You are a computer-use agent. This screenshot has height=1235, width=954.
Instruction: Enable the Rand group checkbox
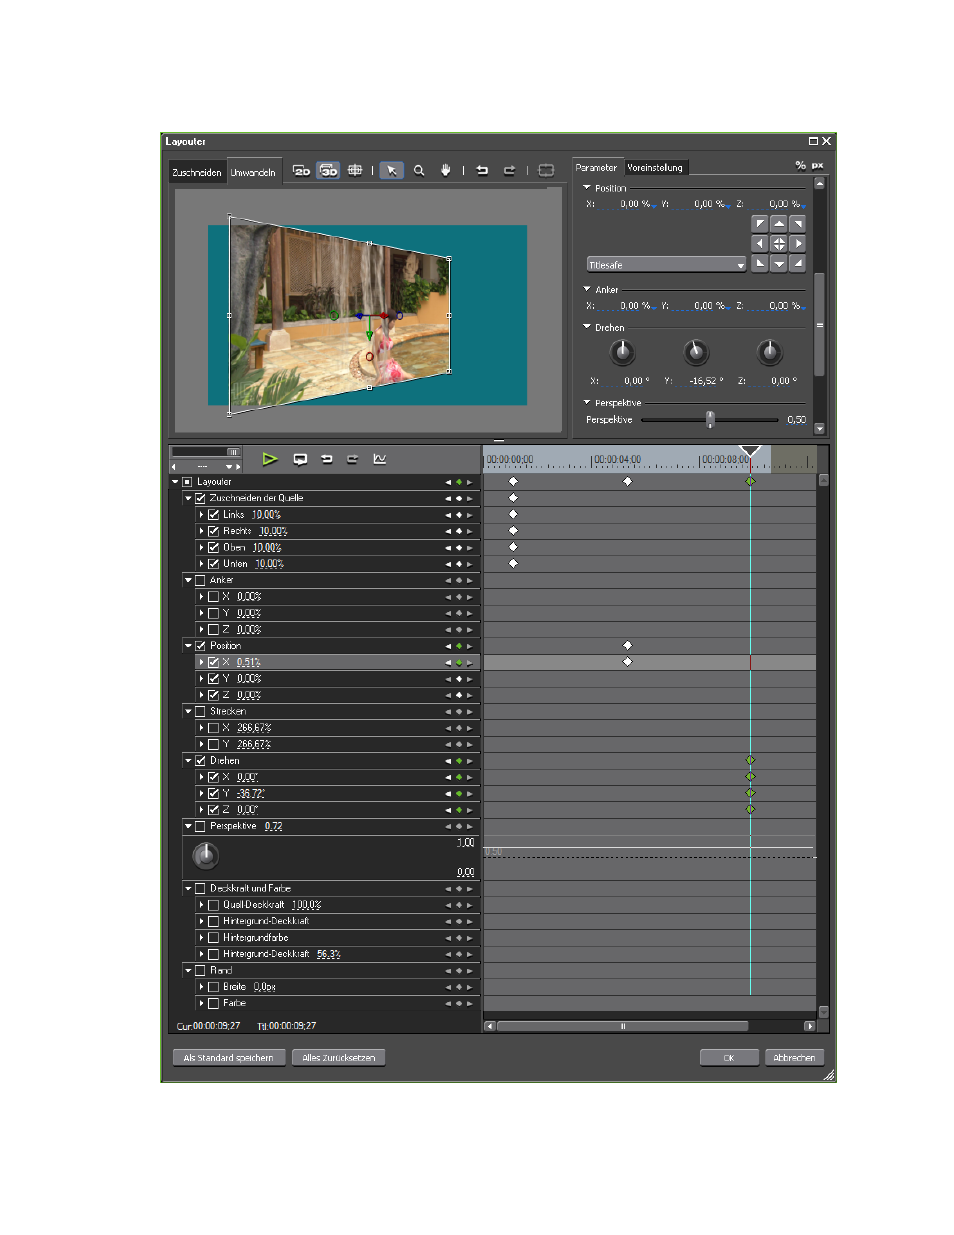click(x=200, y=971)
